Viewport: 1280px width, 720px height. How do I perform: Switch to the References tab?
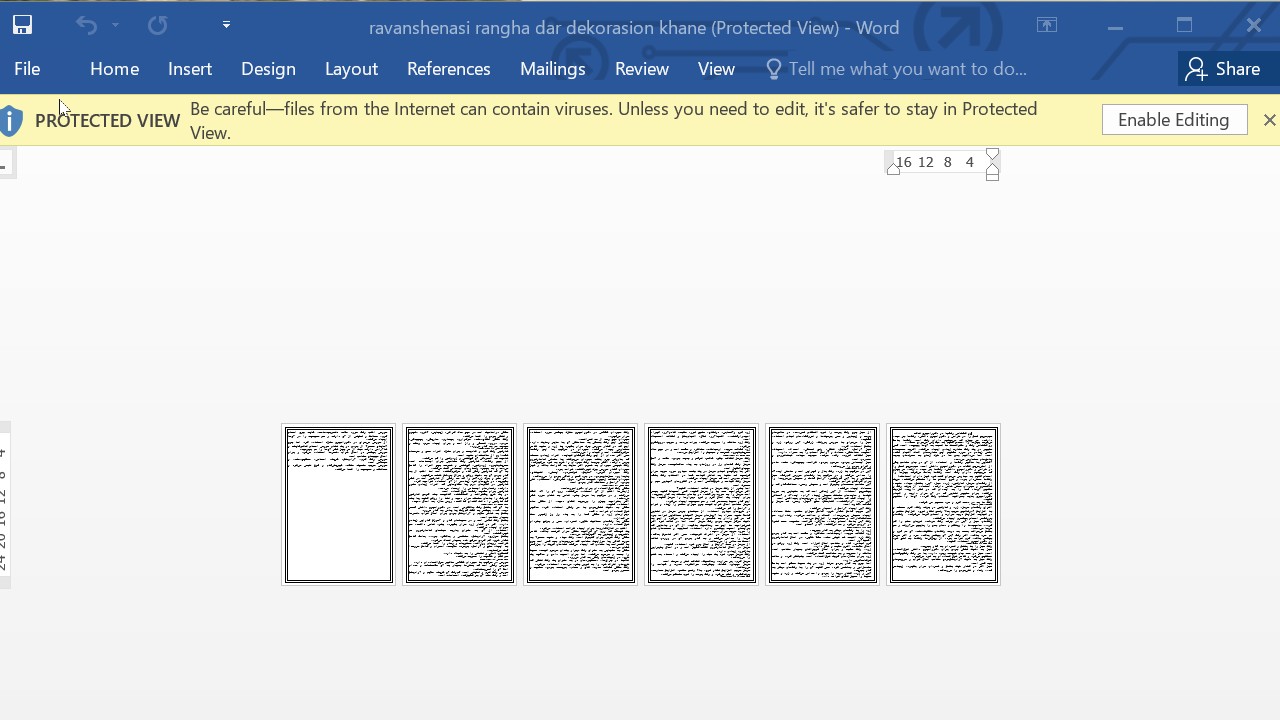(x=448, y=69)
